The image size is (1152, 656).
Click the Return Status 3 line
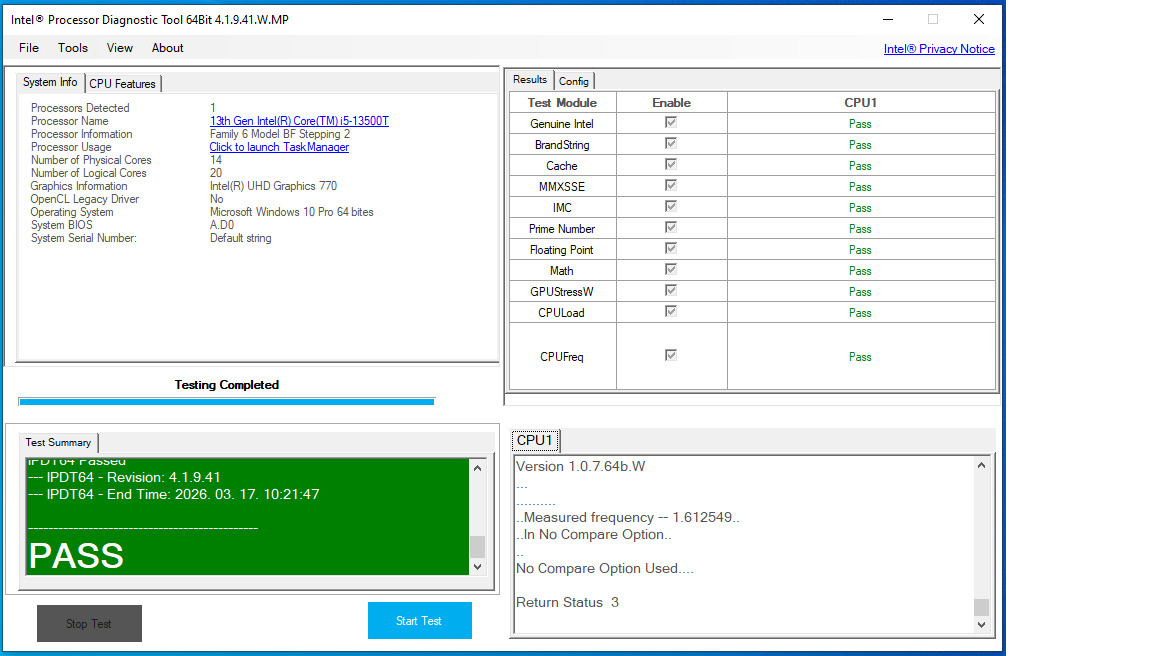pyautogui.click(x=567, y=602)
